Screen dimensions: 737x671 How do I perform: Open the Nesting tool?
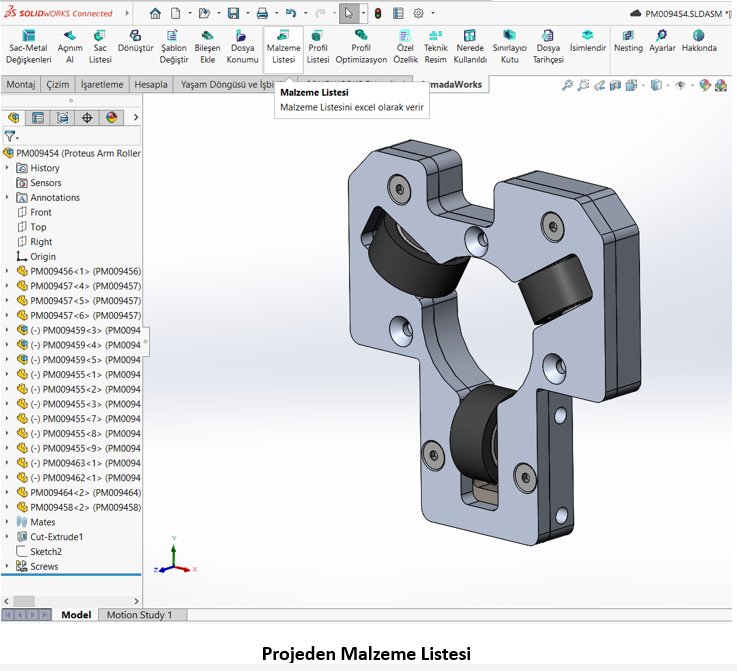click(x=628, y=41)
